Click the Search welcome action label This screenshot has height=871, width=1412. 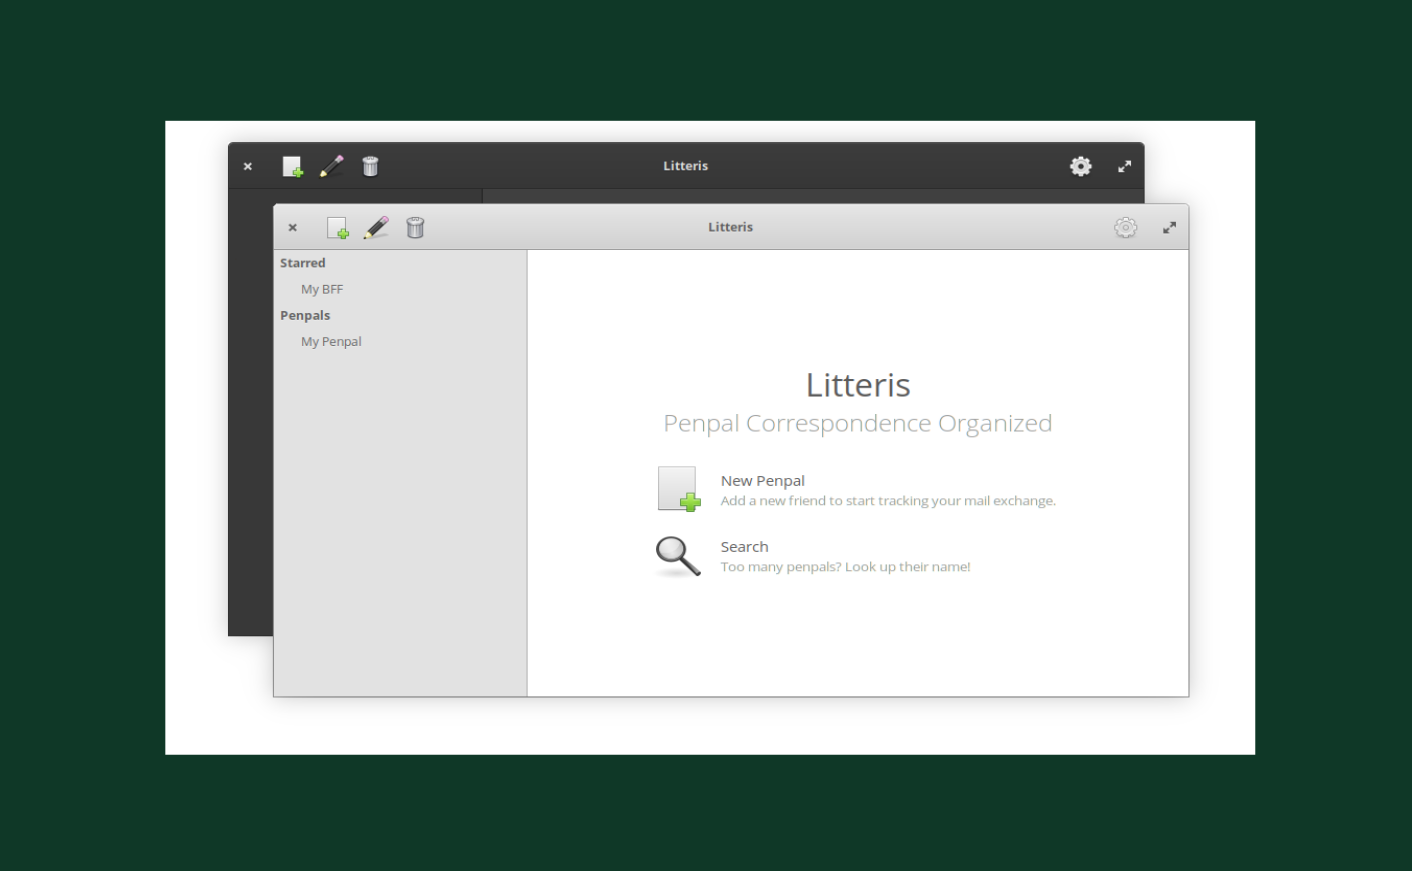coord(745,547)
